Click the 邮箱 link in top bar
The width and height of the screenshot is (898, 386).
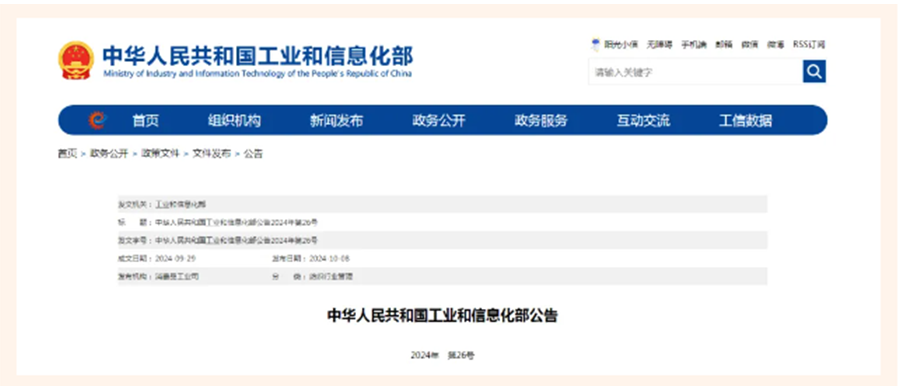[x=724, y=45]
